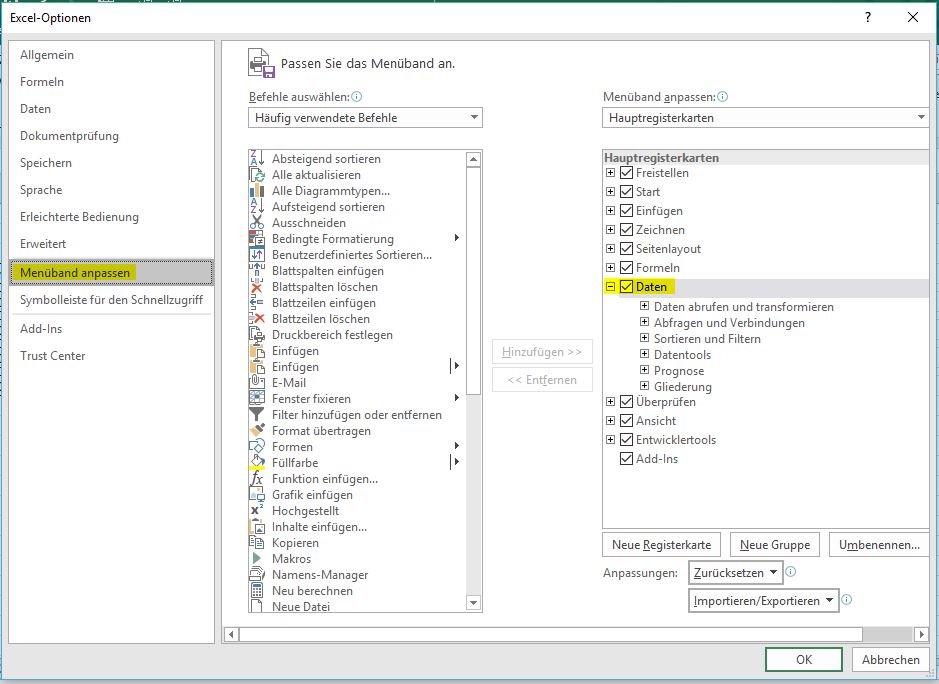Click the Funktion einfügen fx icon
Viewport: 939px width, 684px height.
point(256,479)
